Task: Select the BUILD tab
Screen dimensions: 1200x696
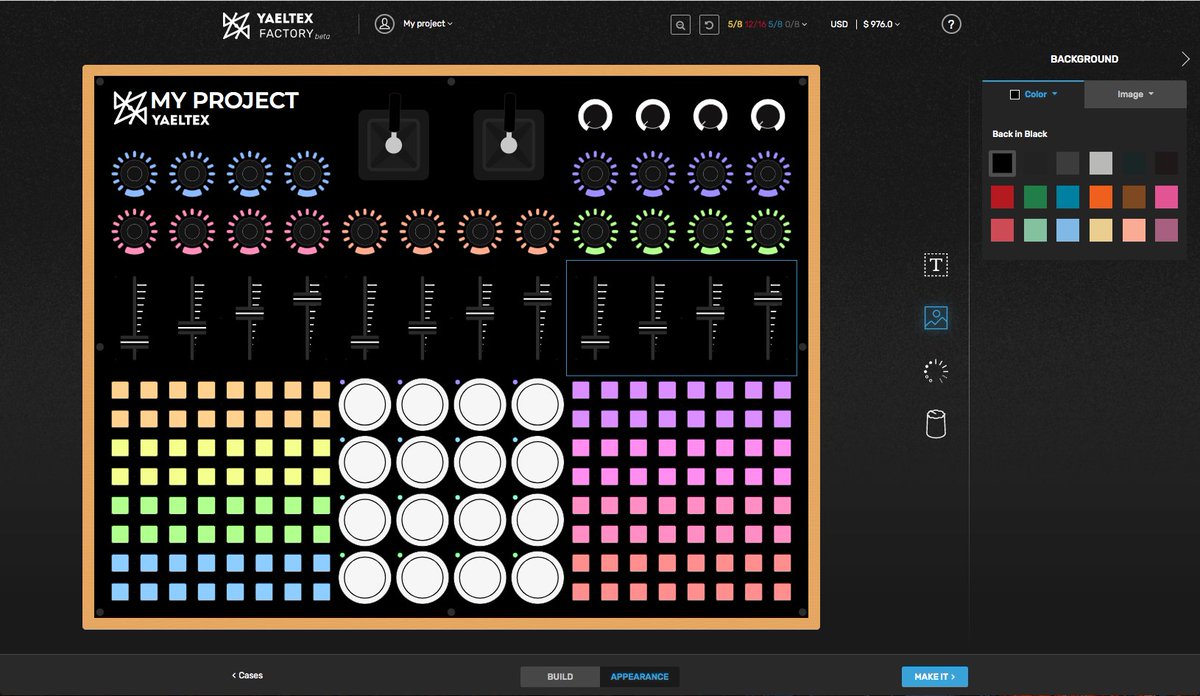Action: 559,676
